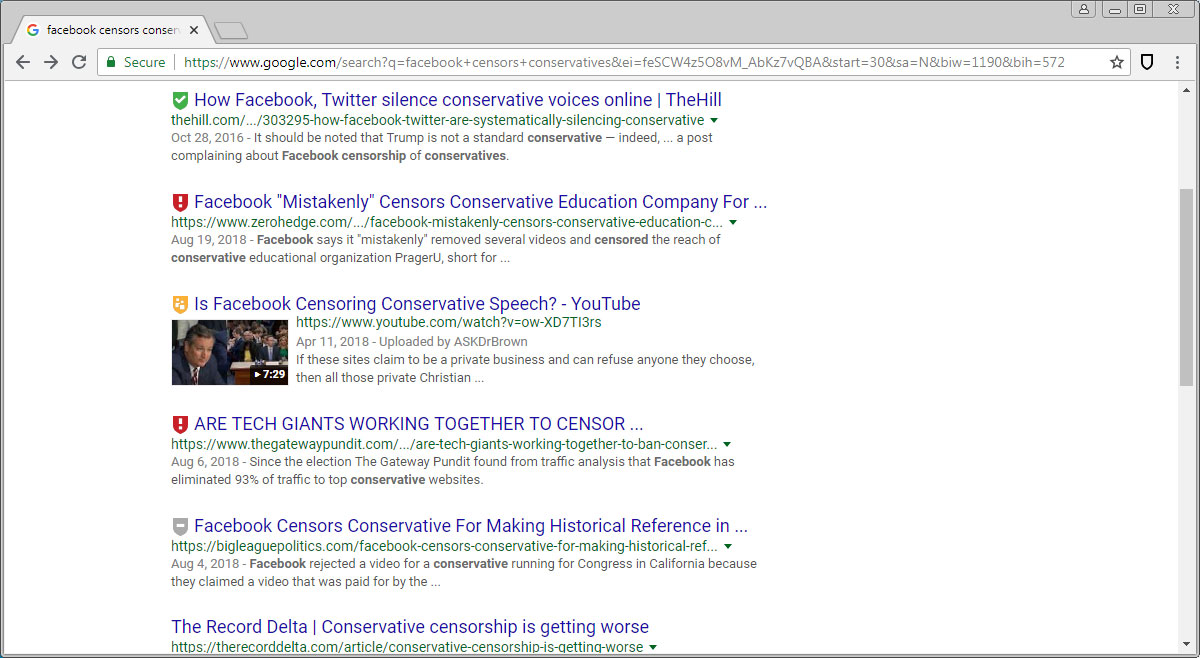Expand dropdown arrow after thehill.com URL
1200x658 pixels.
click(714, 121)
